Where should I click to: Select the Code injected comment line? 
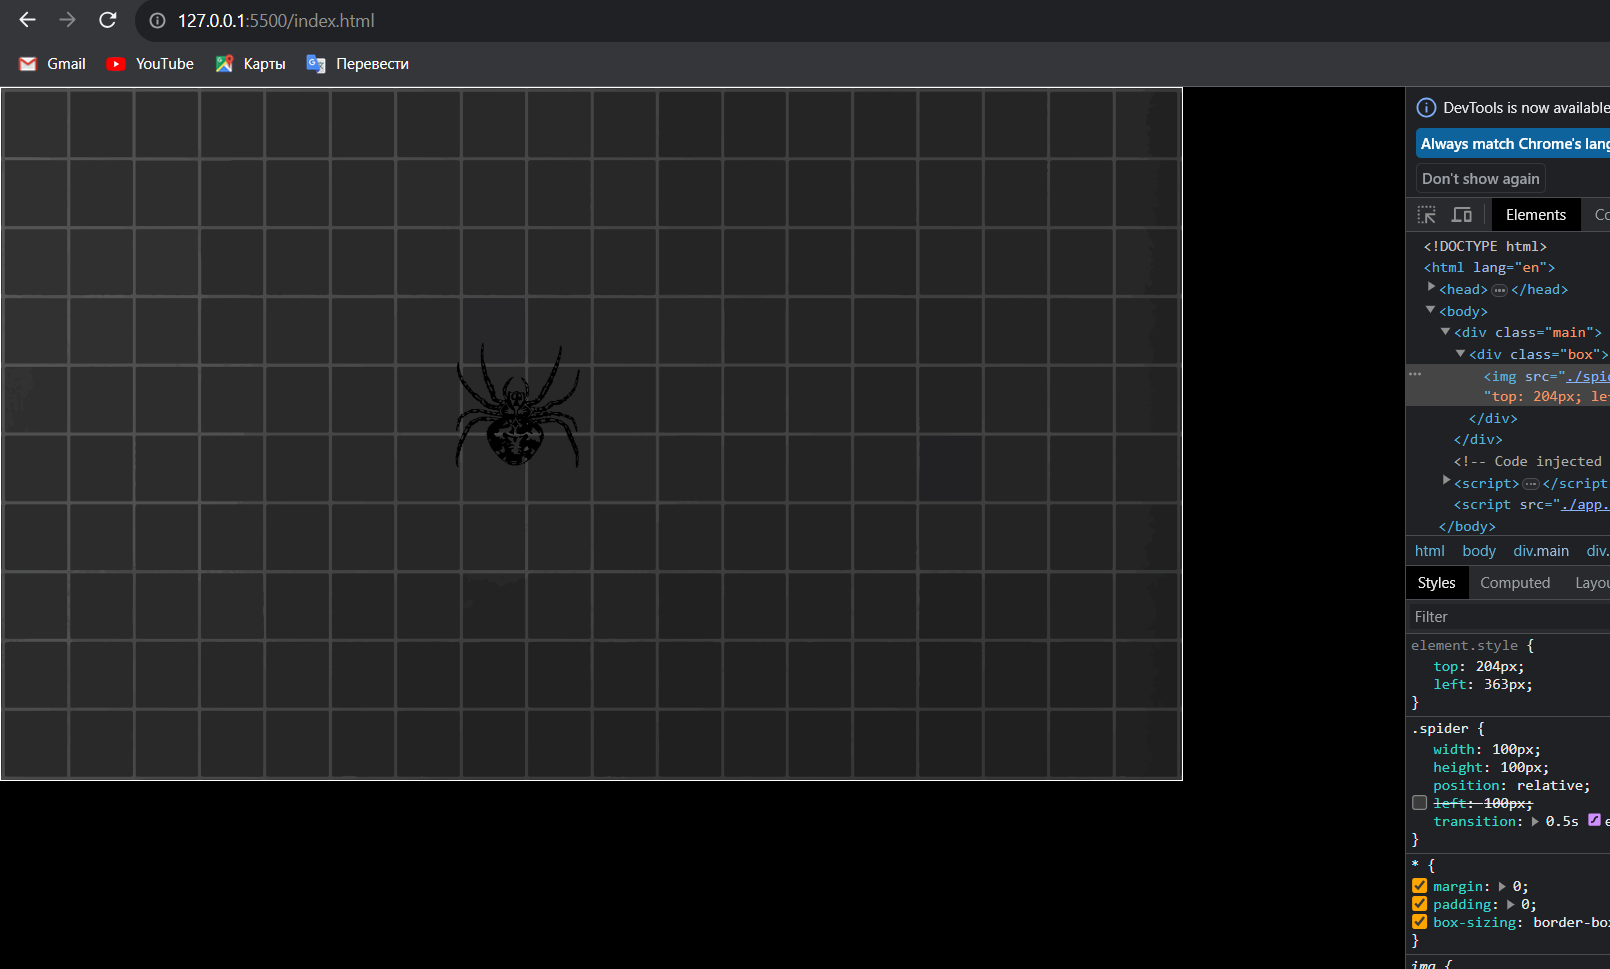(x=1528, y=462)
